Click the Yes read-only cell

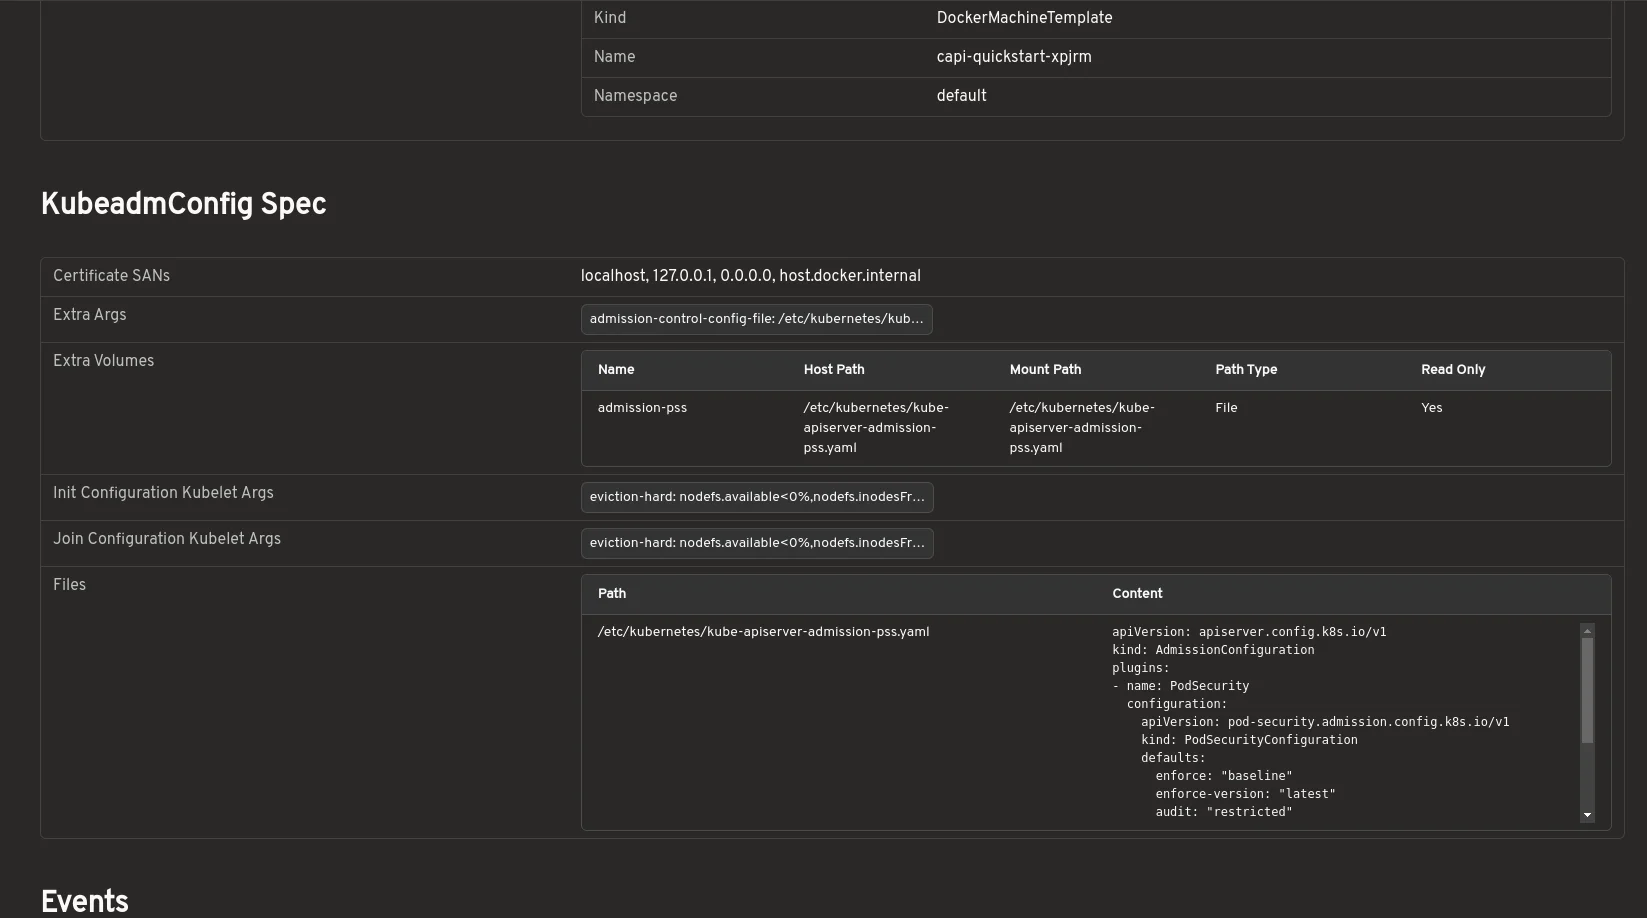(1432, 408)
